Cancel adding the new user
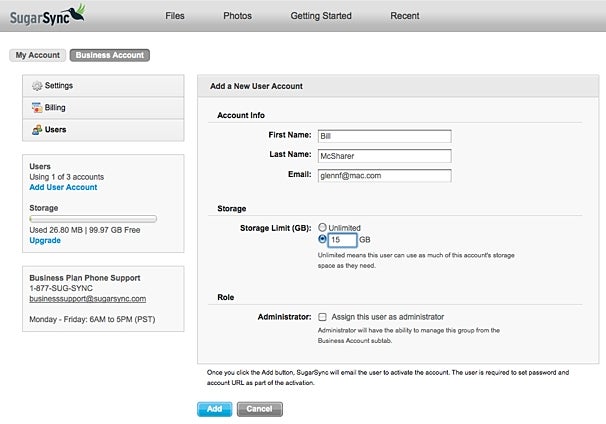 [x=260, y=409]
